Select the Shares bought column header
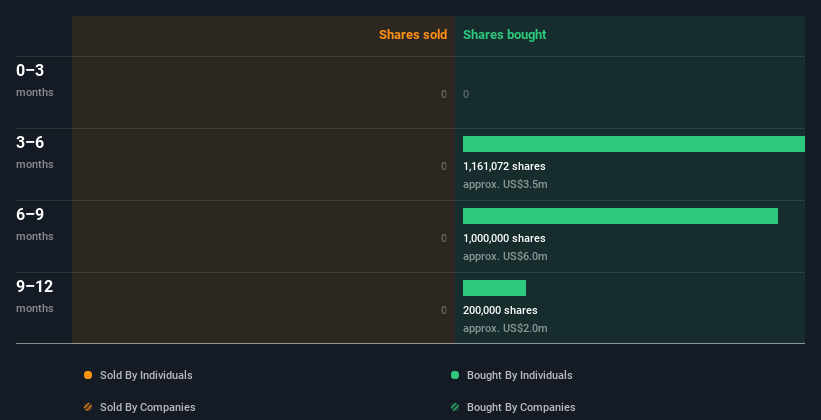The height and width of the screenshot is (420, 821). (504, 35)
